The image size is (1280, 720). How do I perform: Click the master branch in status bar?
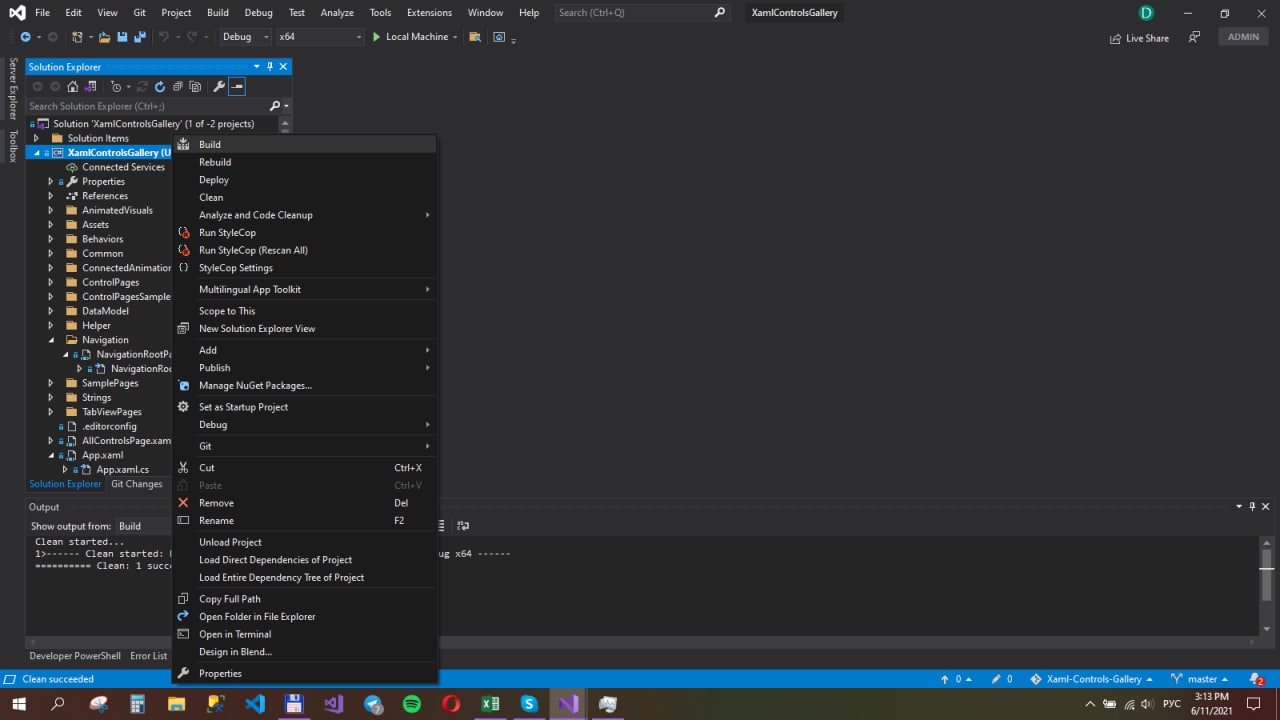pyautogui.click(x=1200, y=679)
